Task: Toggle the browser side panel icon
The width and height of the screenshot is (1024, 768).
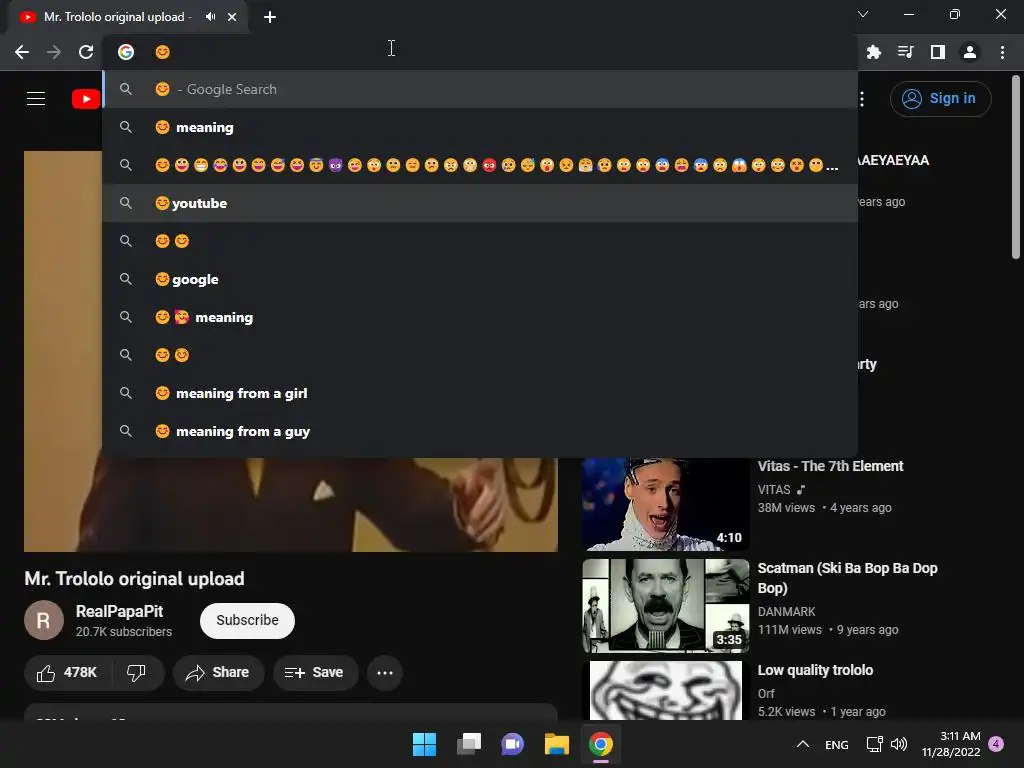Action: click(x=938, y=52)
